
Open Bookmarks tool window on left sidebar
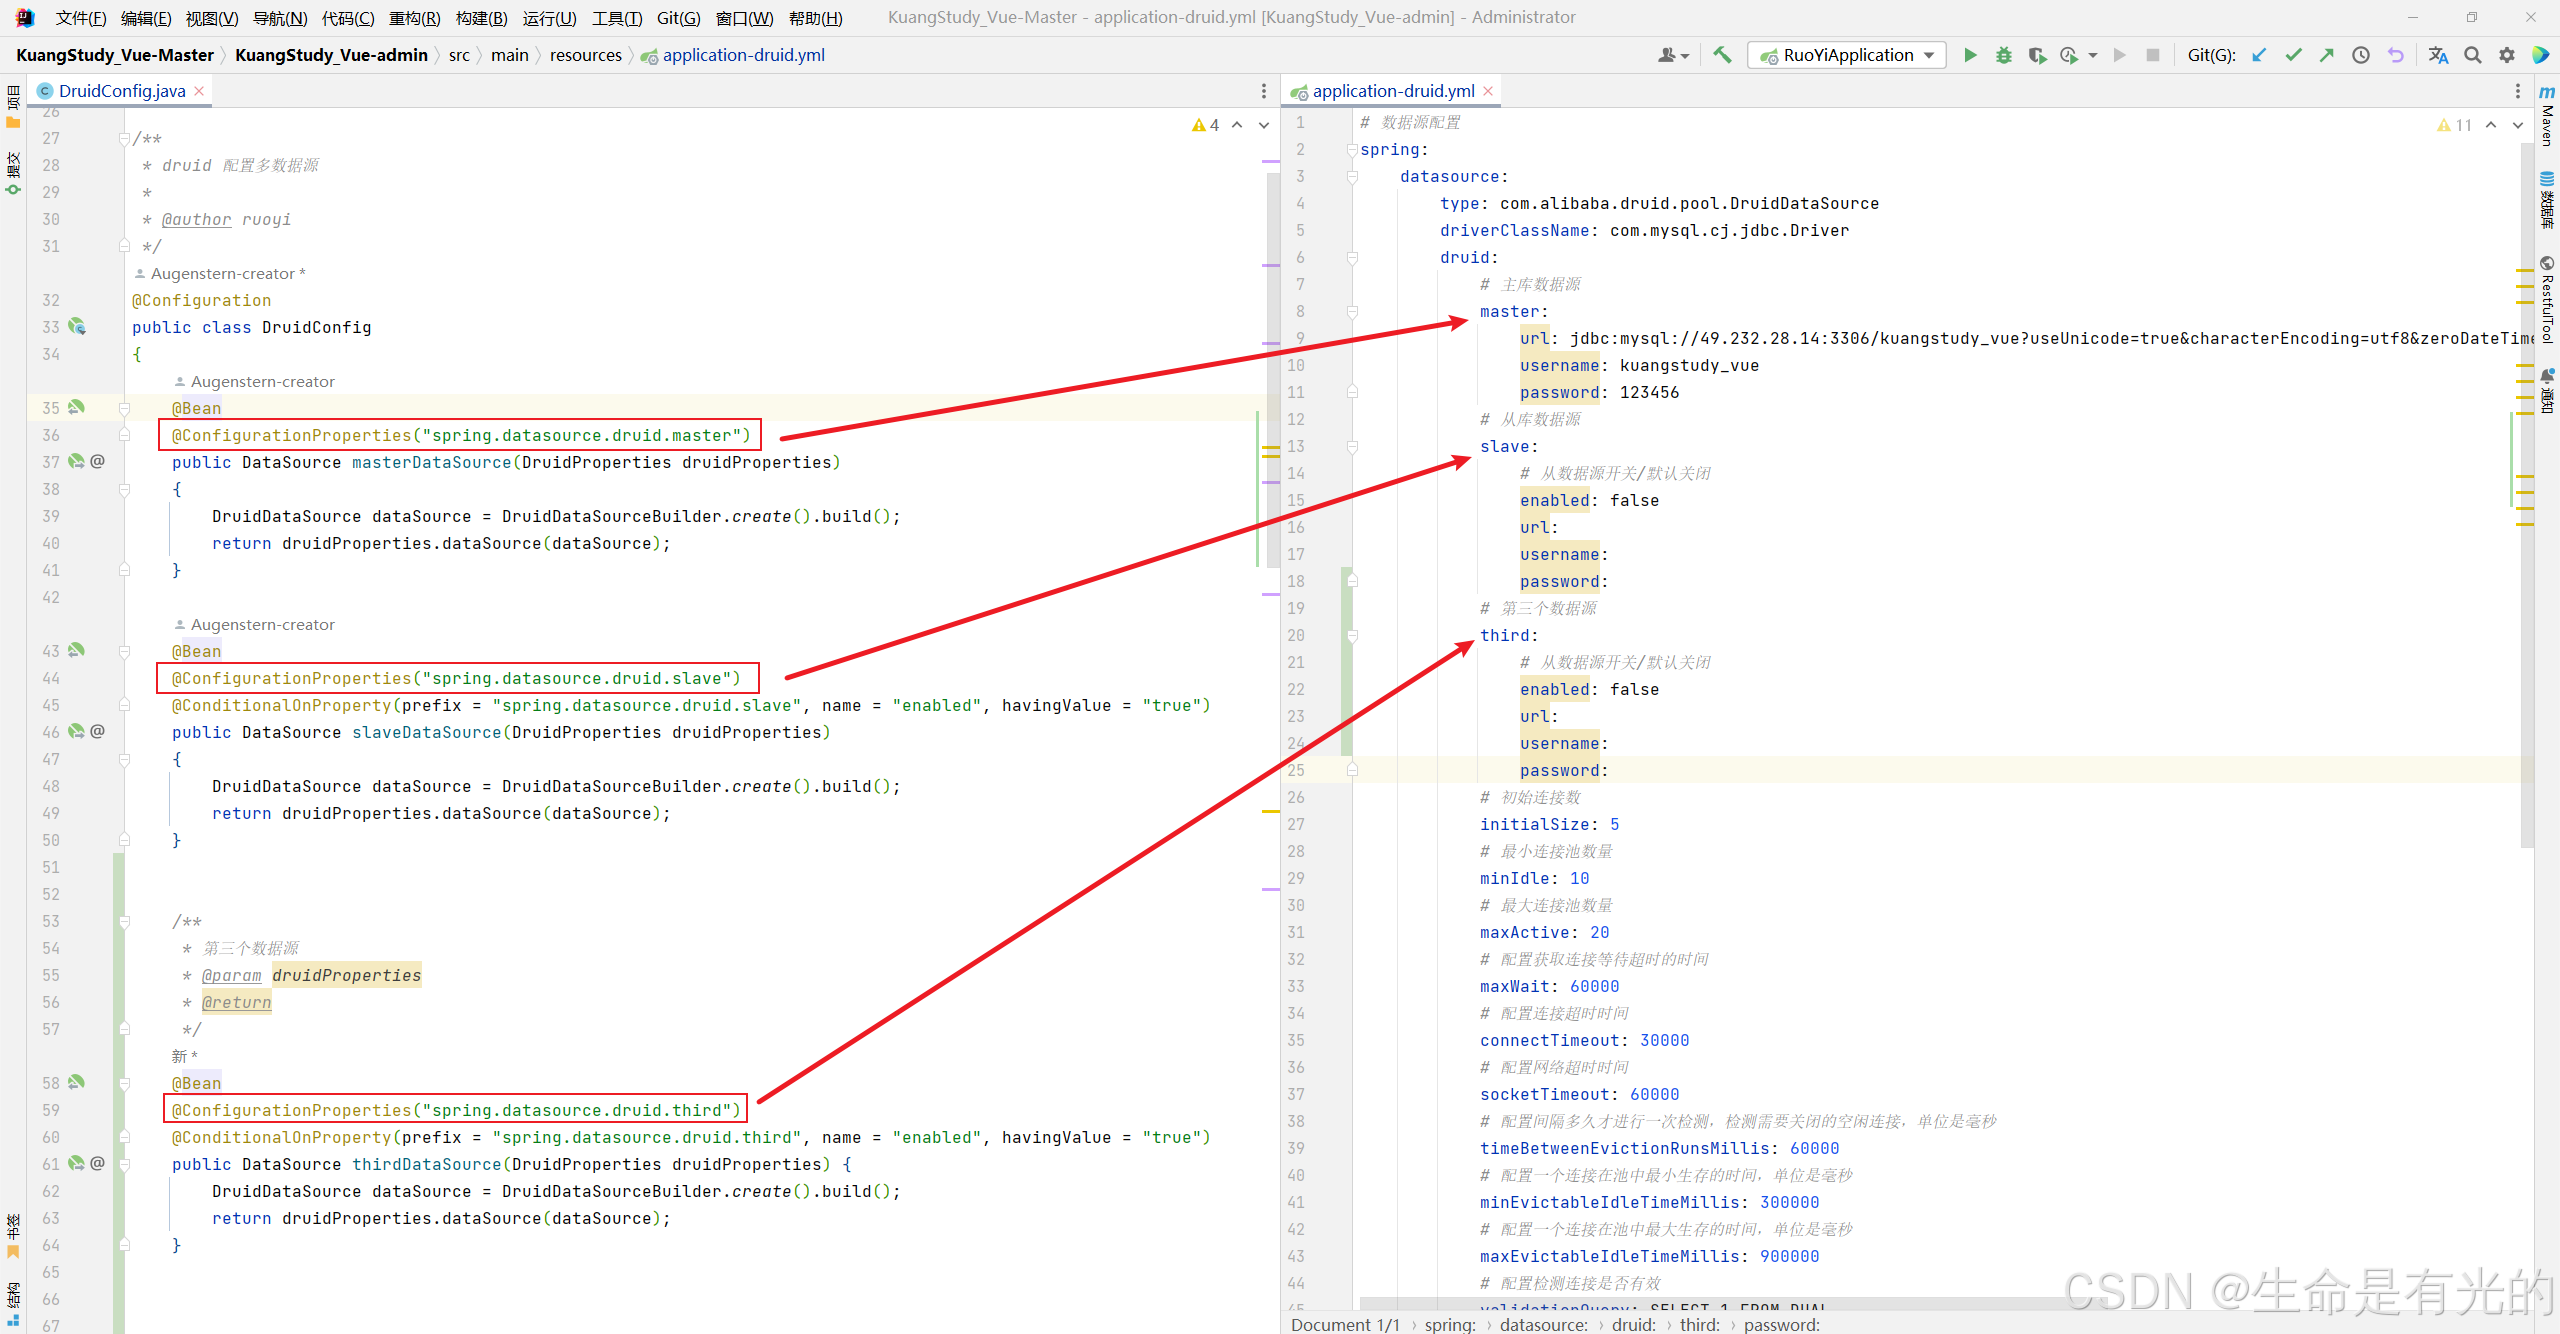(x=13, y=1236)
